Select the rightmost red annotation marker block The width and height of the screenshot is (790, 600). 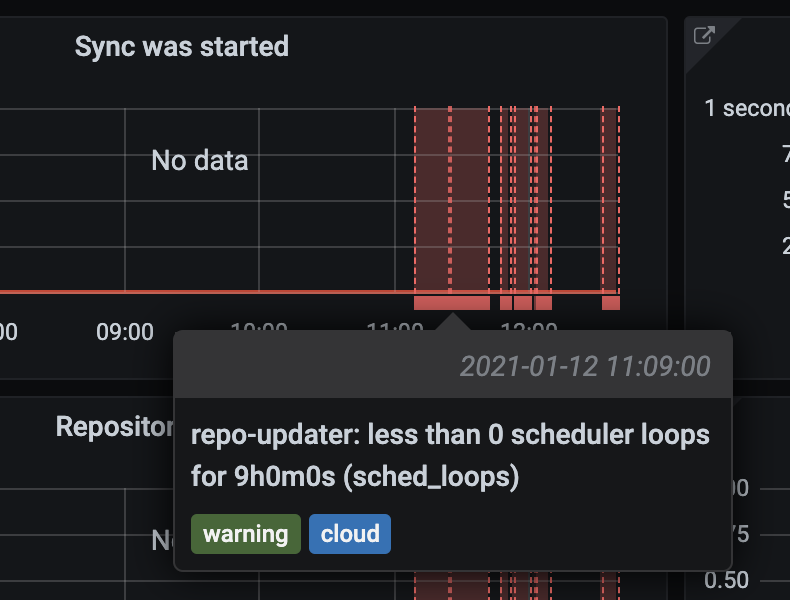coord(611,303)
